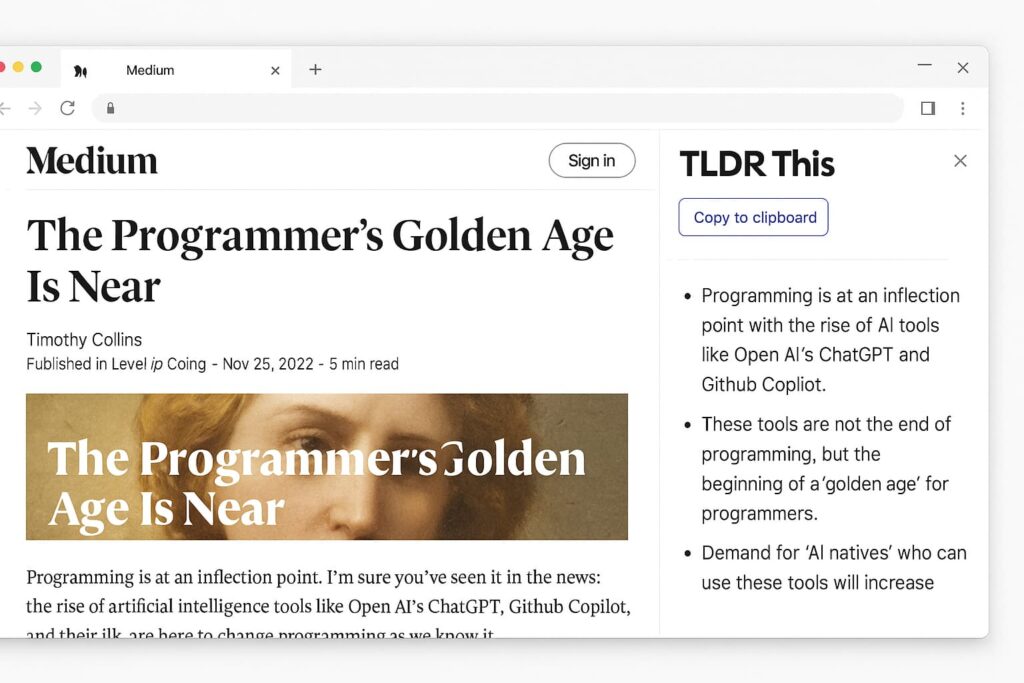Close the Medium tab

pos(275,71)
